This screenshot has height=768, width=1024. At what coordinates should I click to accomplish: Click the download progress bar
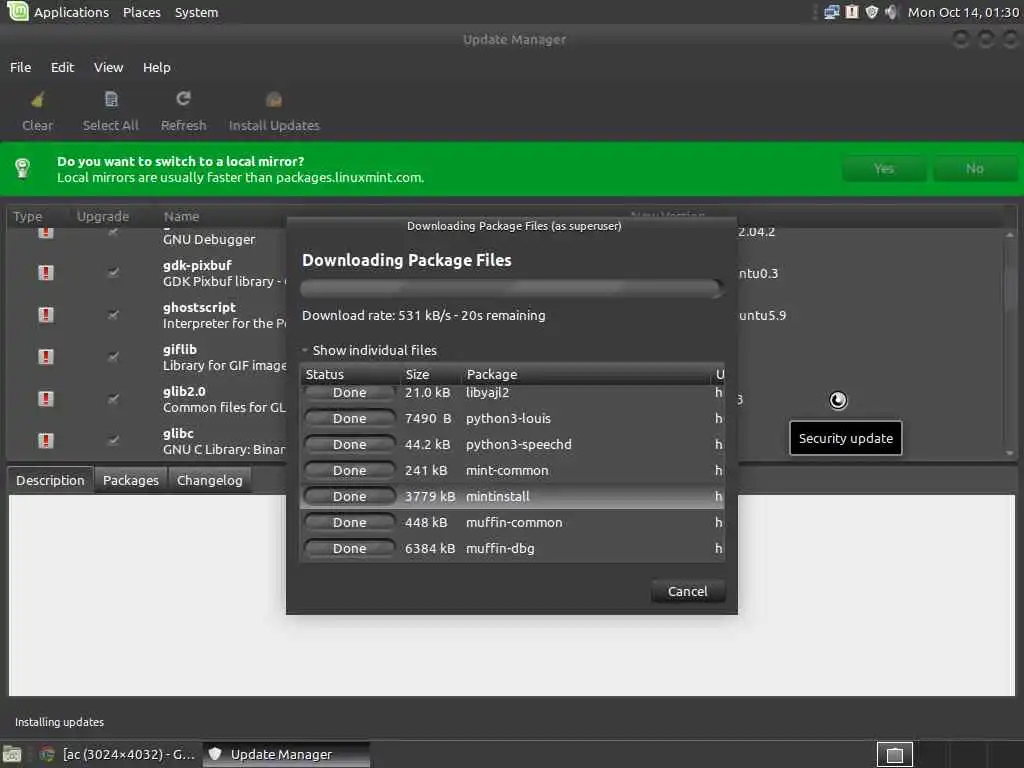pos(512,287)
